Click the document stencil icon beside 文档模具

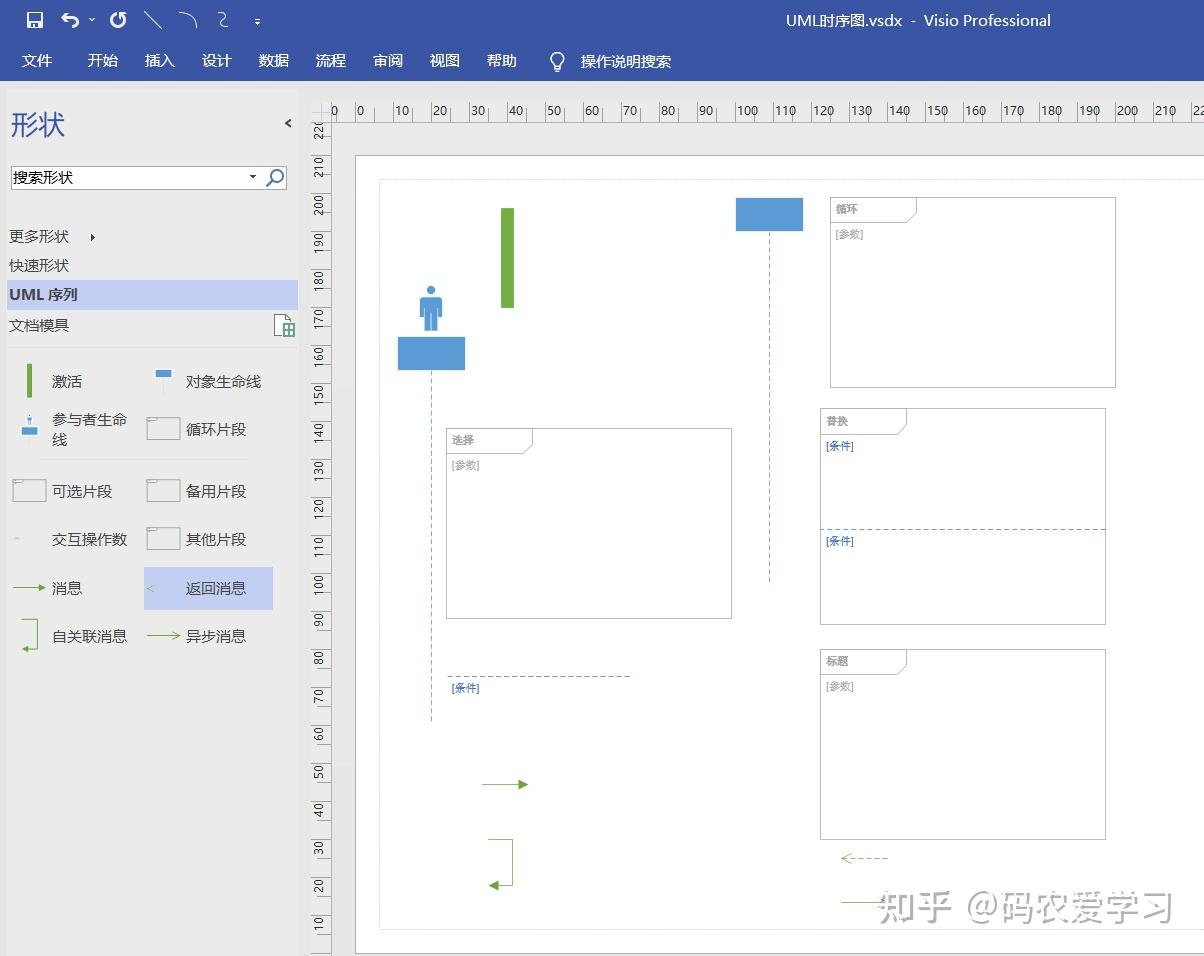(284, 325)
